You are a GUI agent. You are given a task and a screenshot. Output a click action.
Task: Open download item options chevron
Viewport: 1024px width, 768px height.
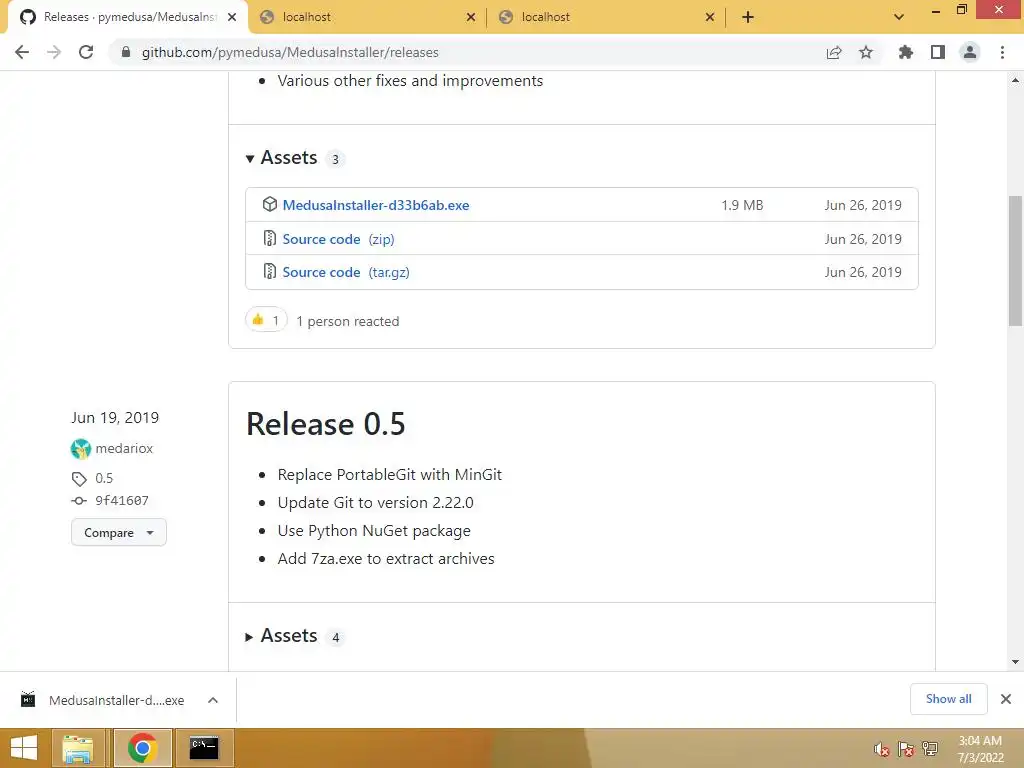[213, 700]
